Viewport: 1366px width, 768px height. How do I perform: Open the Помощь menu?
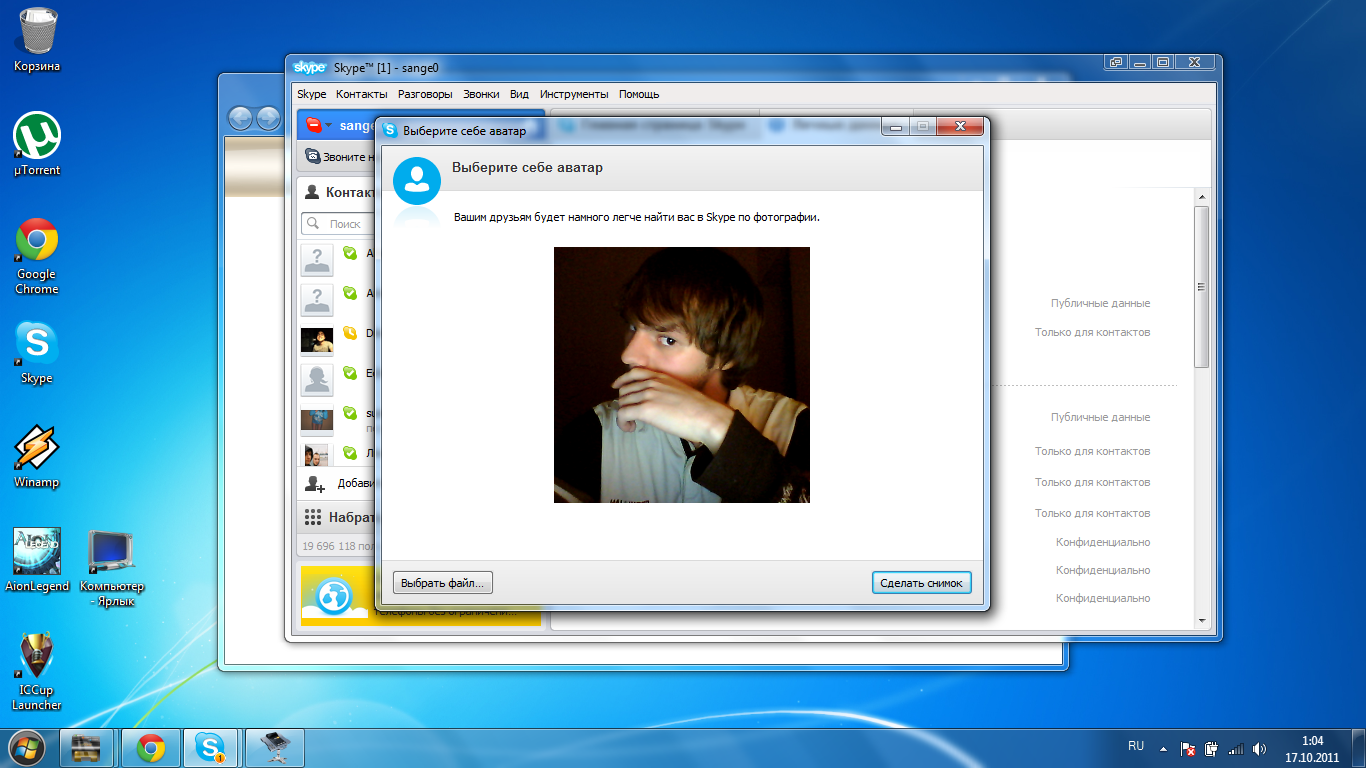pos(639,94)
